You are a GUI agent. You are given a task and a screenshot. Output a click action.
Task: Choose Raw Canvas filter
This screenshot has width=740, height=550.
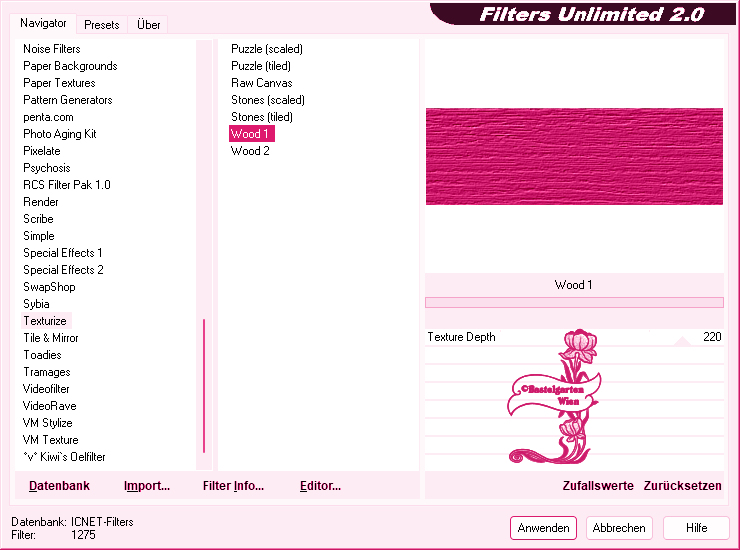tap(261, 83)
